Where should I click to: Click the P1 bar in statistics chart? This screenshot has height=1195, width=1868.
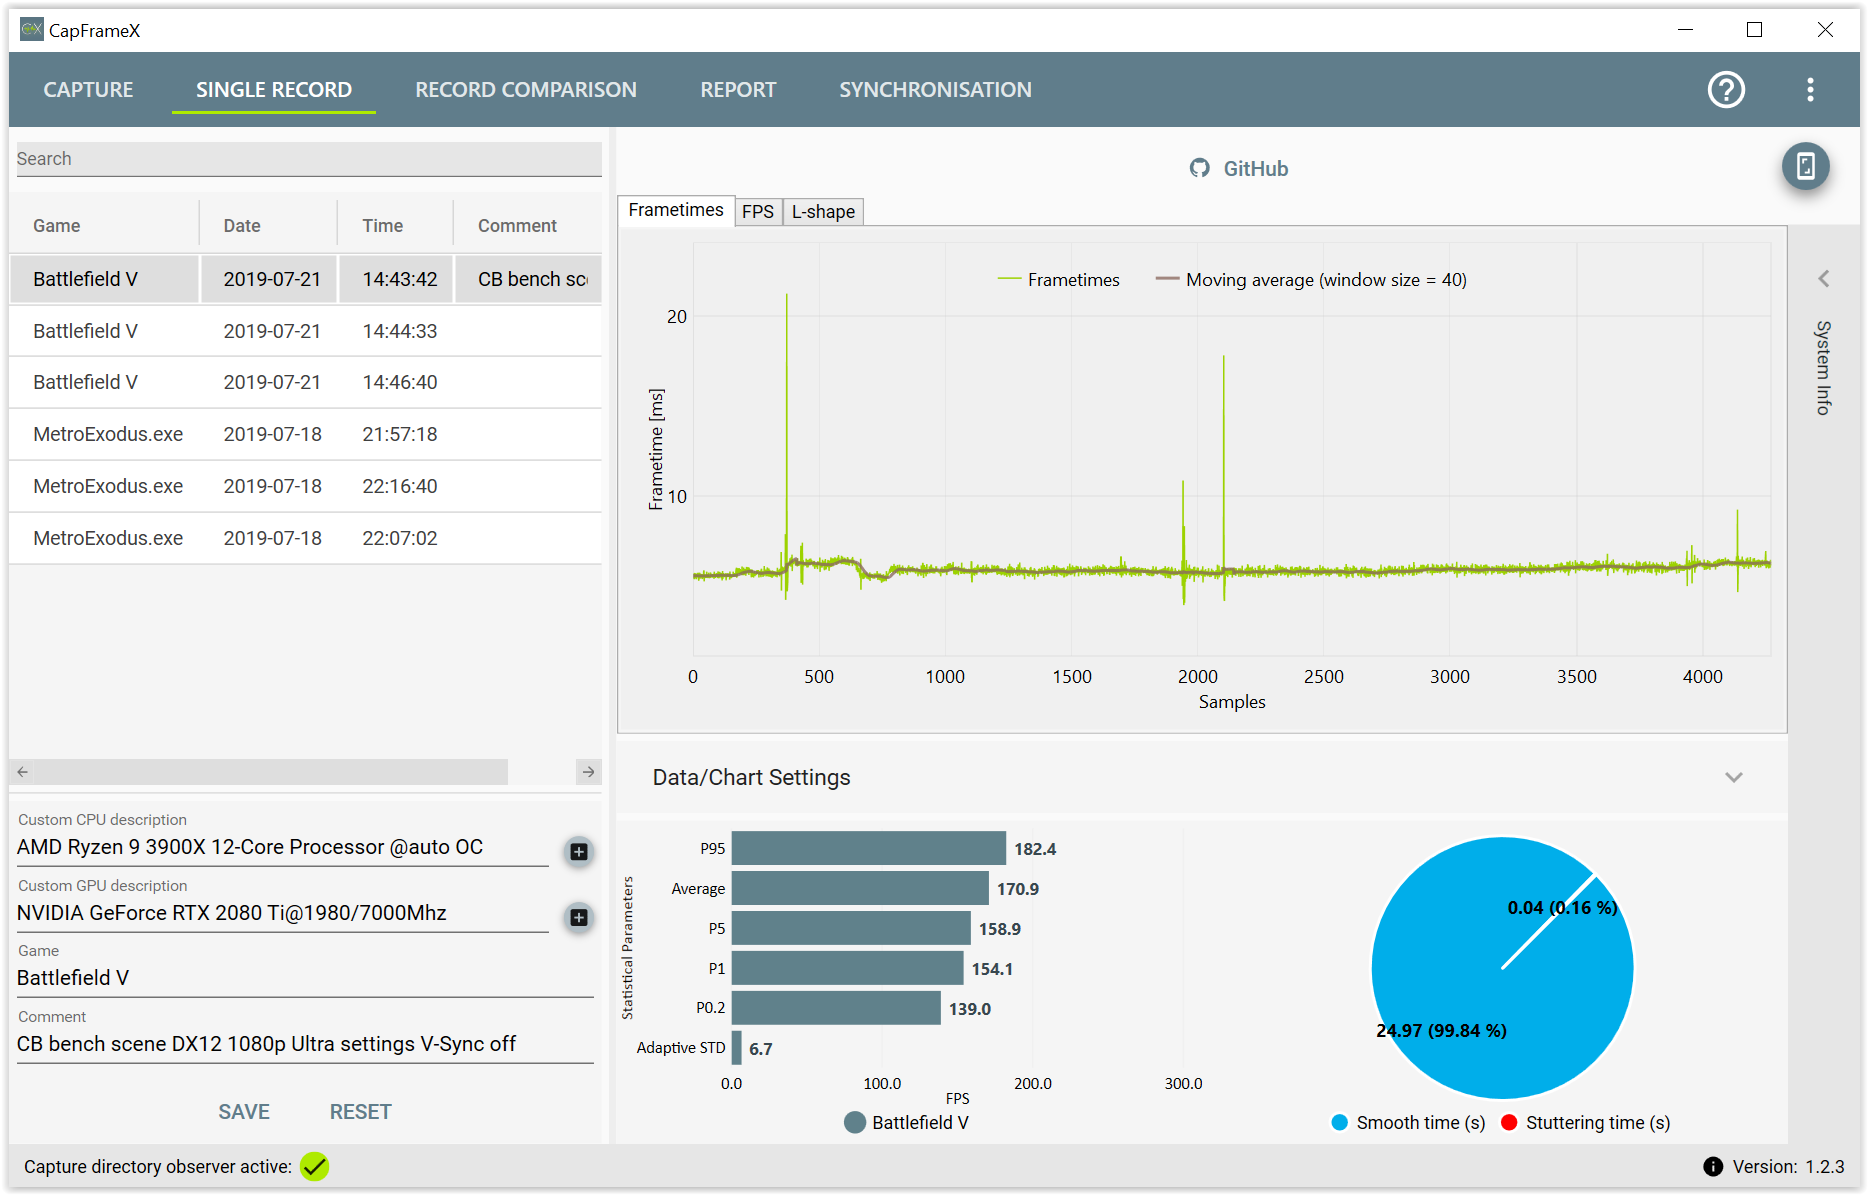[847, 968]
